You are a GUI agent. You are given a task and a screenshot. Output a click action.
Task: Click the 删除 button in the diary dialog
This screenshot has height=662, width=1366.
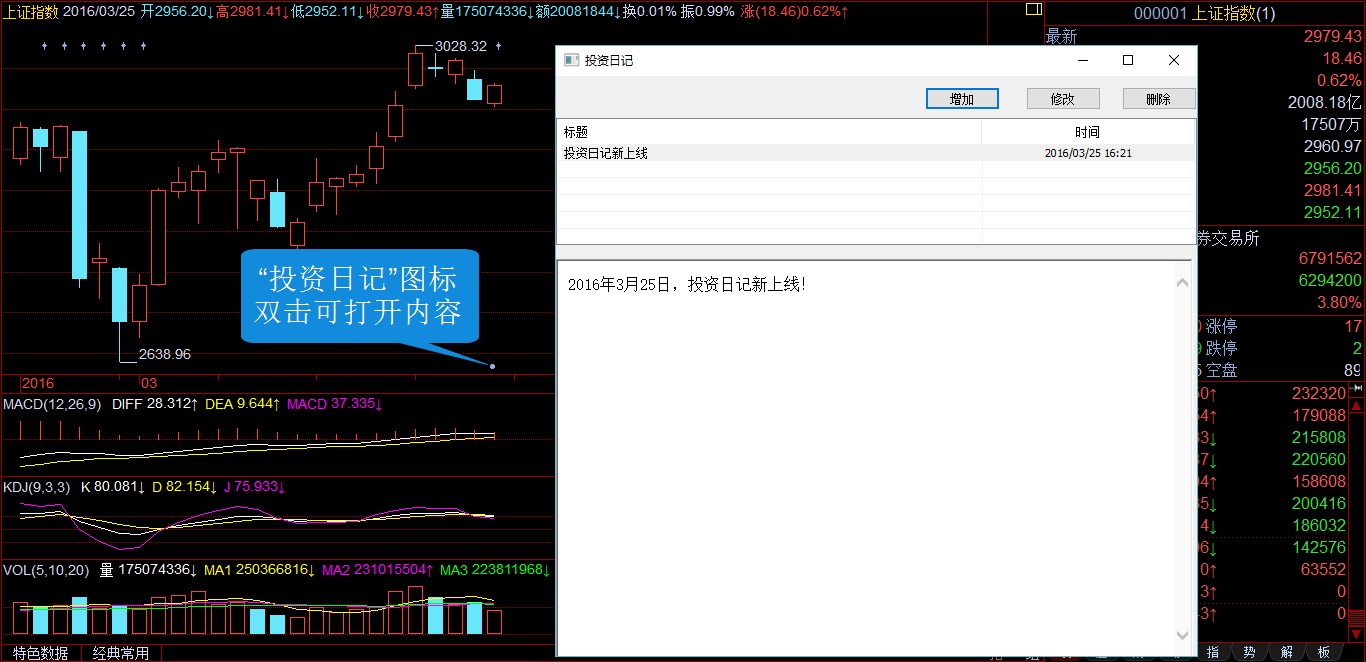(1159, 98)
